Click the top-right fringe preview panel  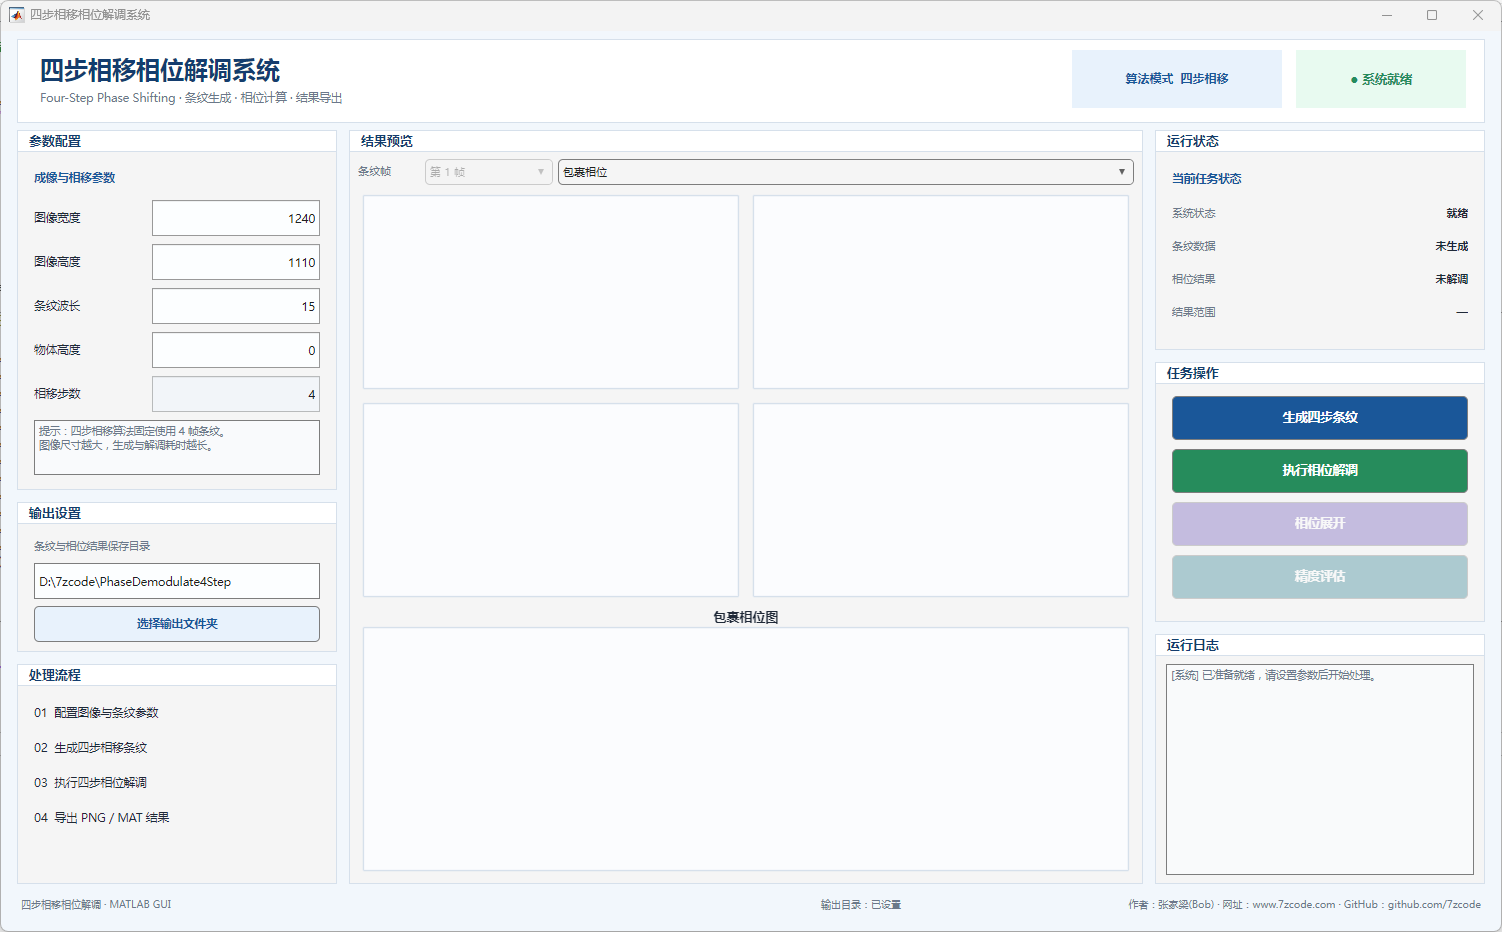pyautogui.click(x=941, y=292)
